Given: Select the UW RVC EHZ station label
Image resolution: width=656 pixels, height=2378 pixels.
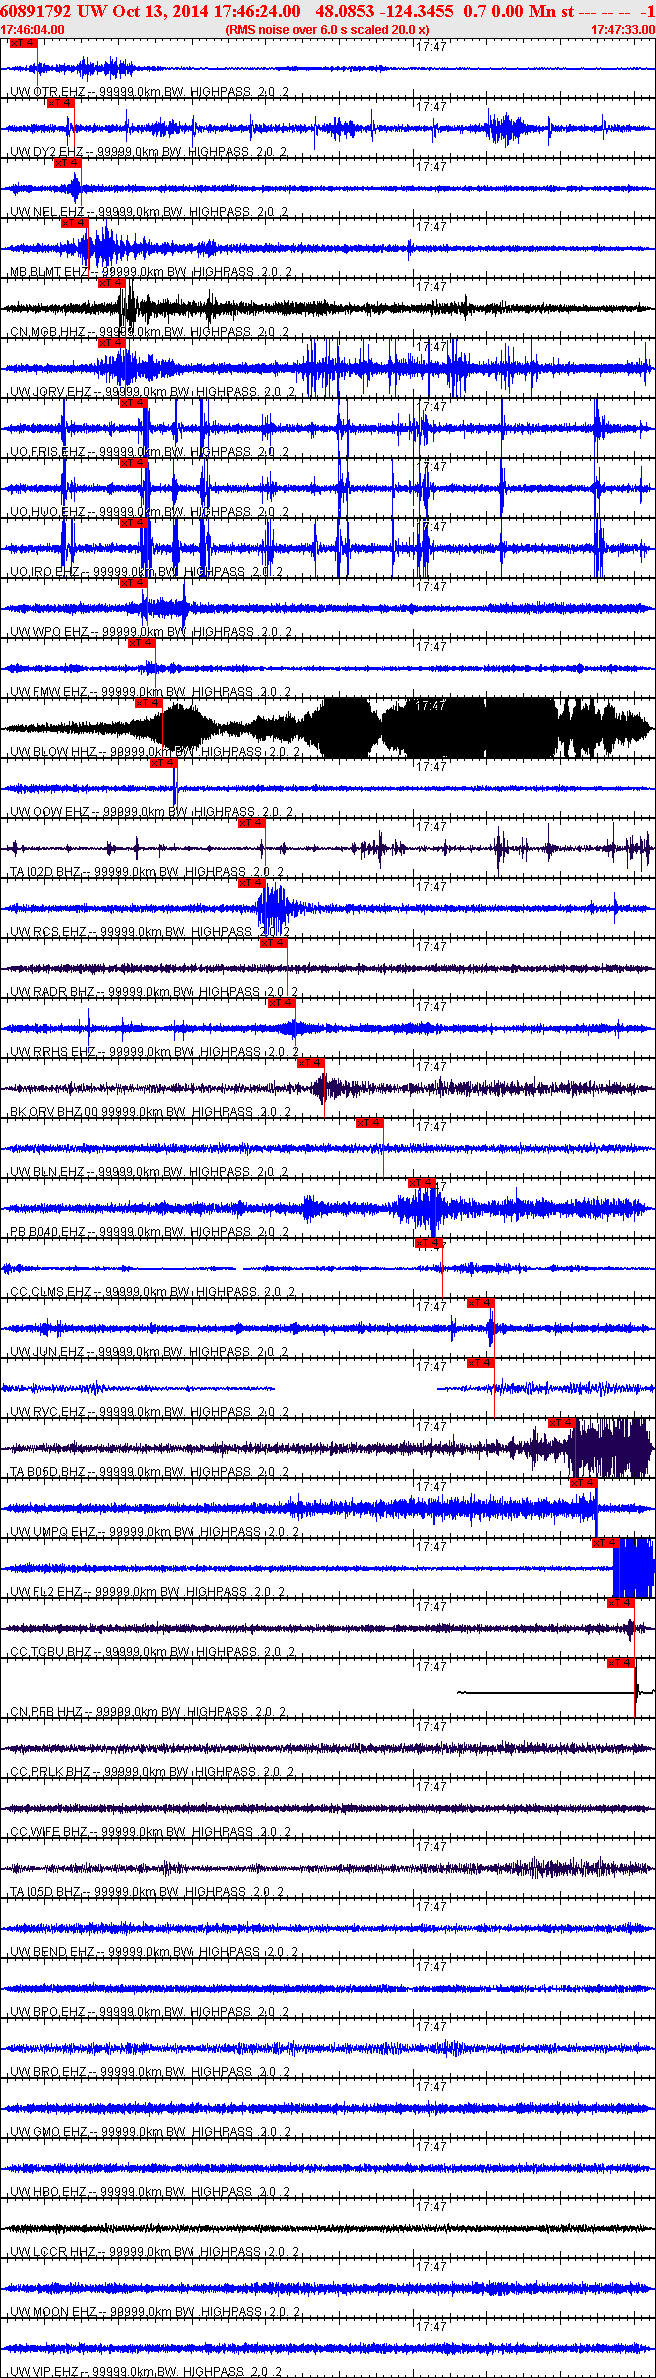Looking at the screenshot, I should (47, 1412).
